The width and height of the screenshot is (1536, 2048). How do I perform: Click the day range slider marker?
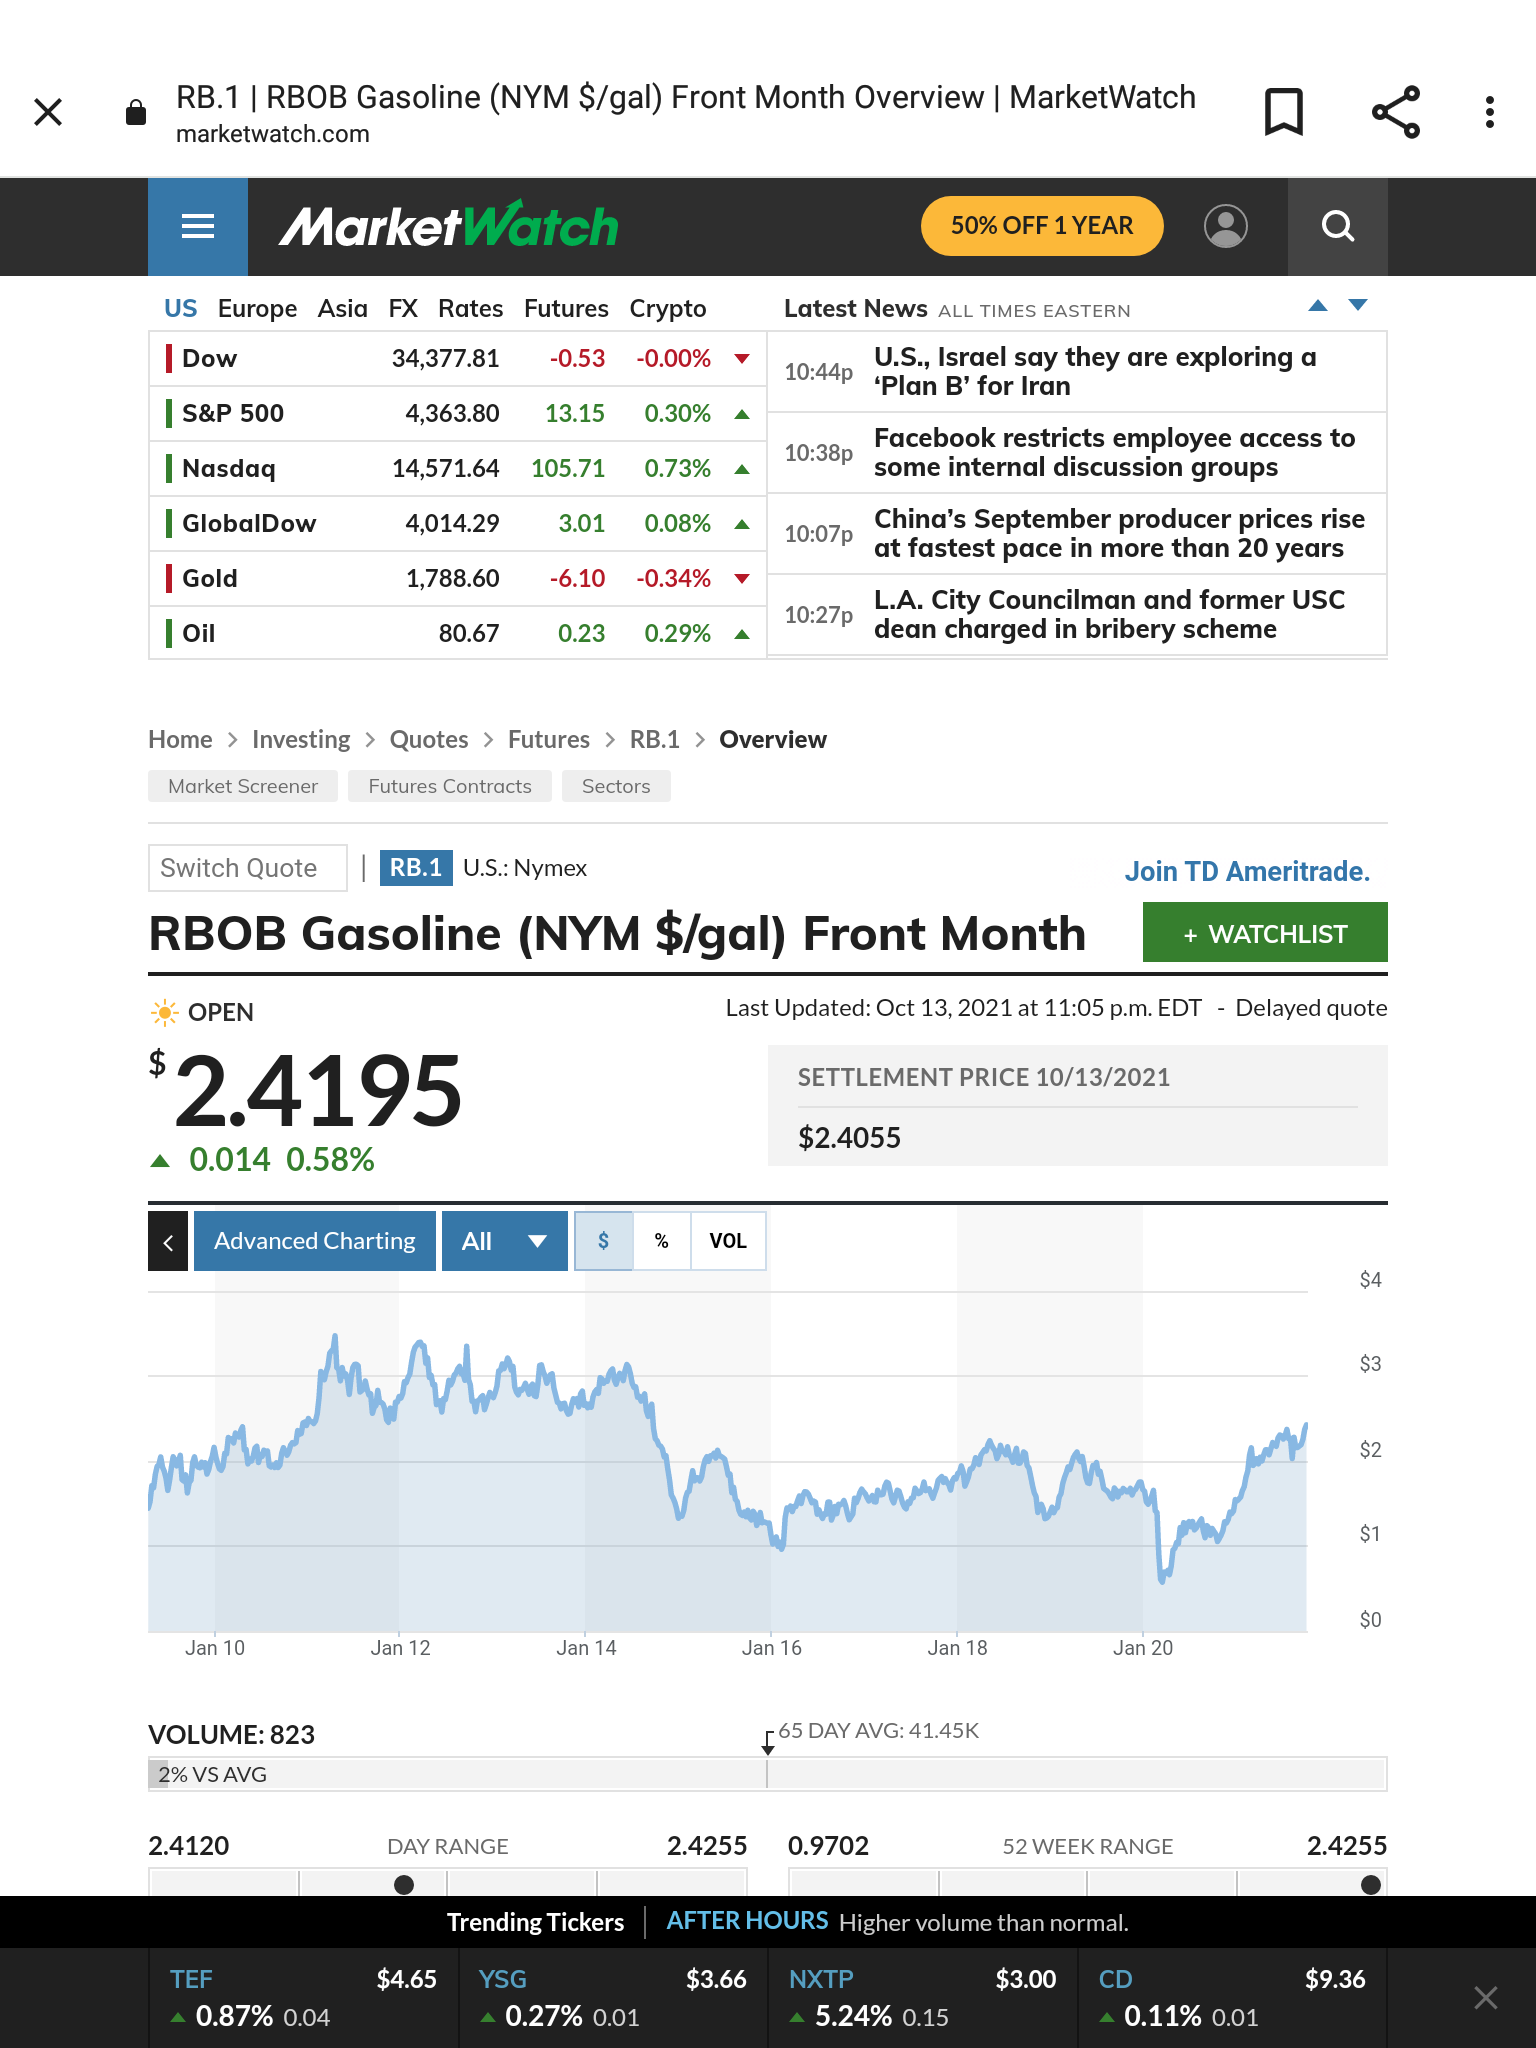pos(404,1885)
